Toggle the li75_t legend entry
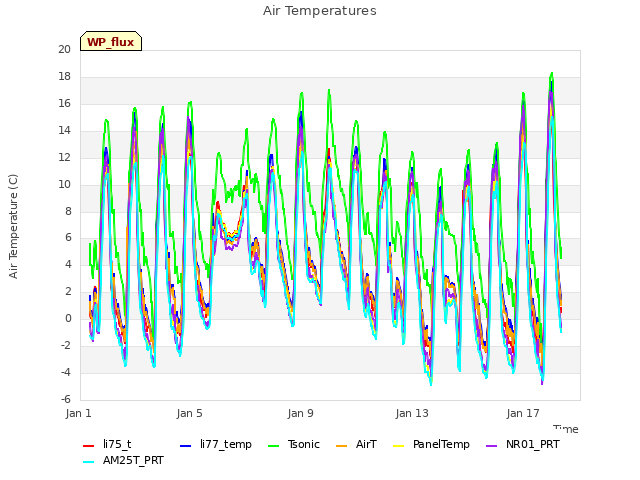 coord(107,444)
